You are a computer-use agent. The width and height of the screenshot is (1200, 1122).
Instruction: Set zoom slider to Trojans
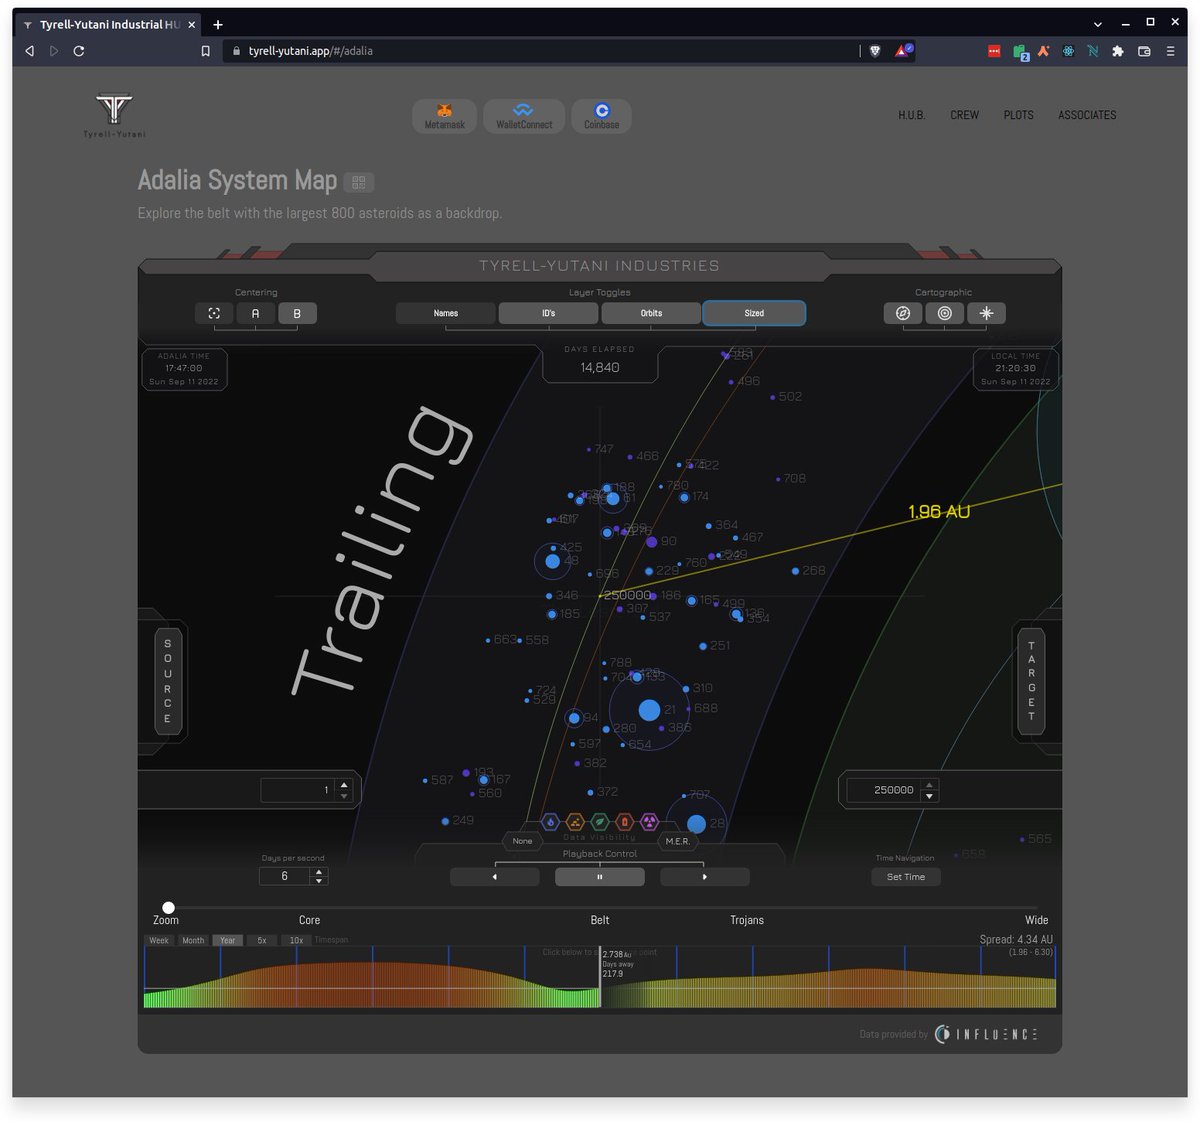747,920
